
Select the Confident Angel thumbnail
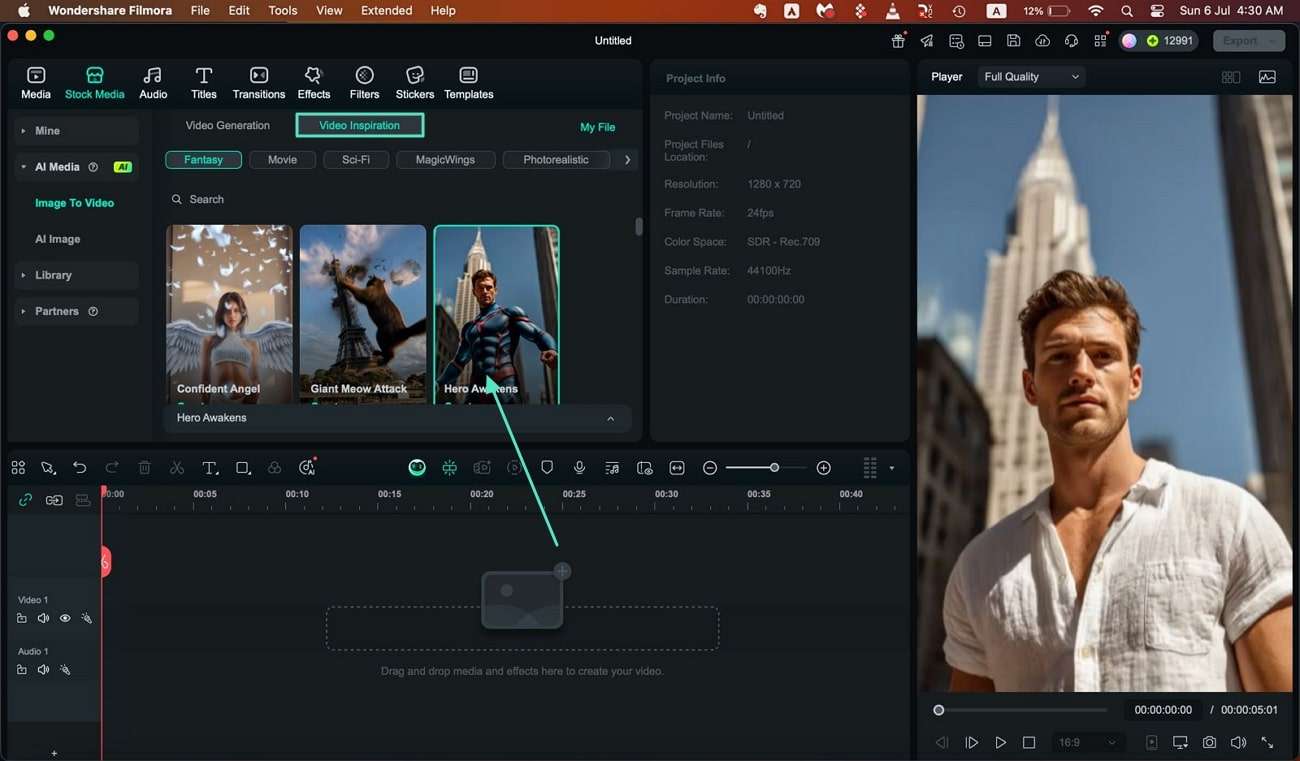pos(229,314)
